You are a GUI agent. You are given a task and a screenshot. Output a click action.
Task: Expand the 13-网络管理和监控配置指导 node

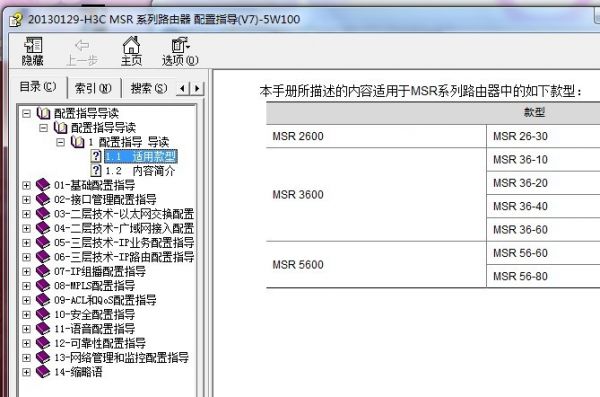(26, 358)
